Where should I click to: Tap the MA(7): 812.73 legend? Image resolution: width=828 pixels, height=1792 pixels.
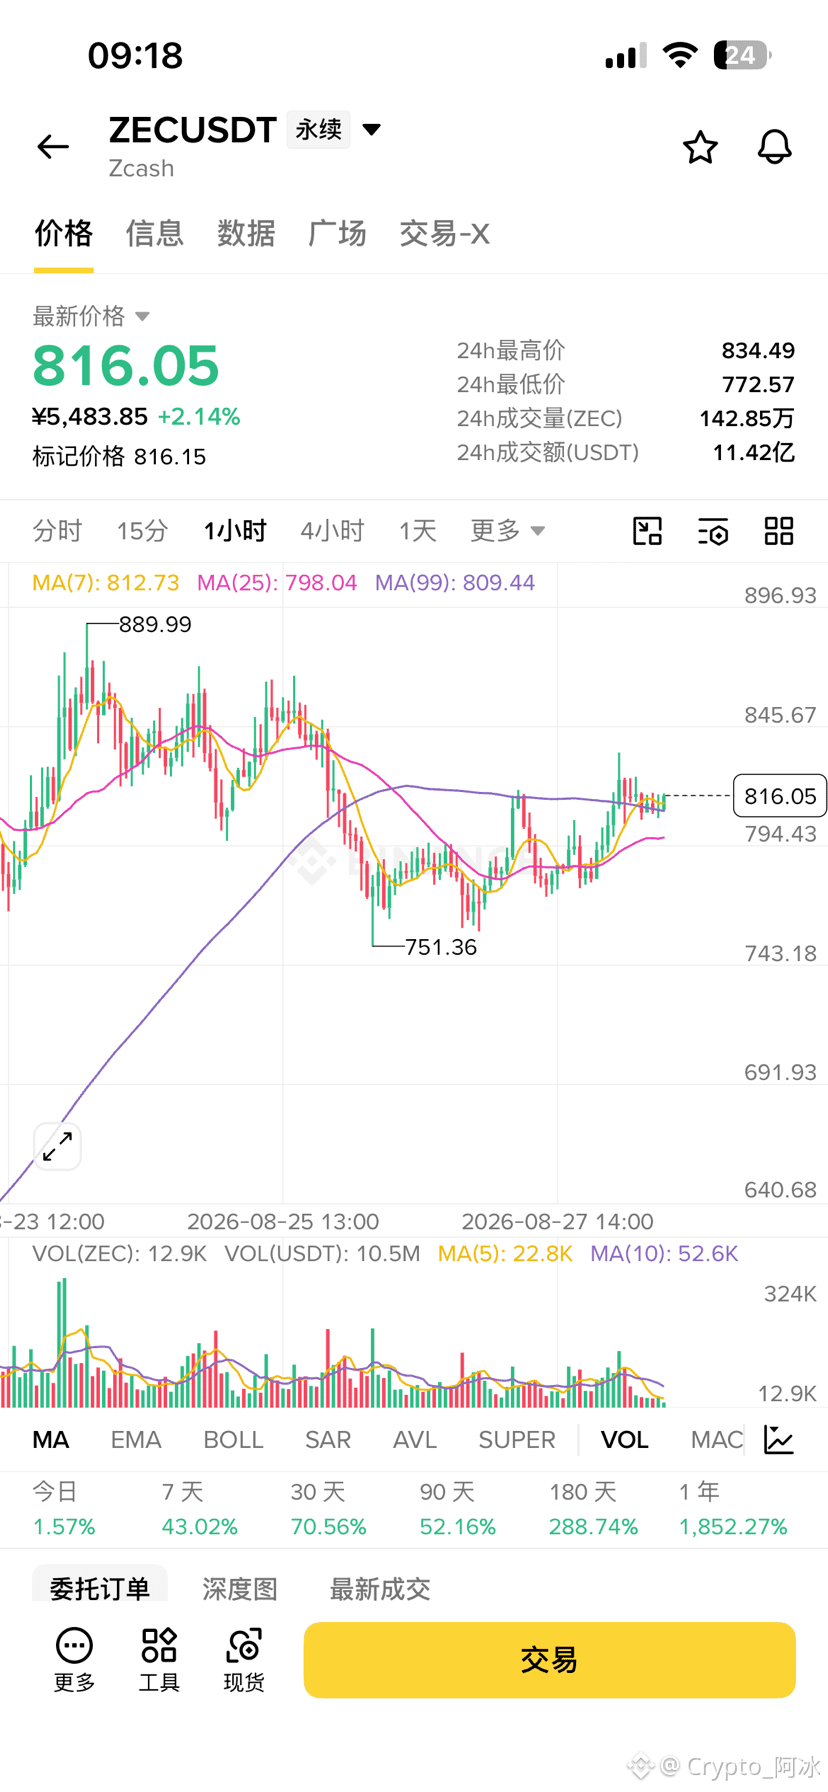point(106,583)
